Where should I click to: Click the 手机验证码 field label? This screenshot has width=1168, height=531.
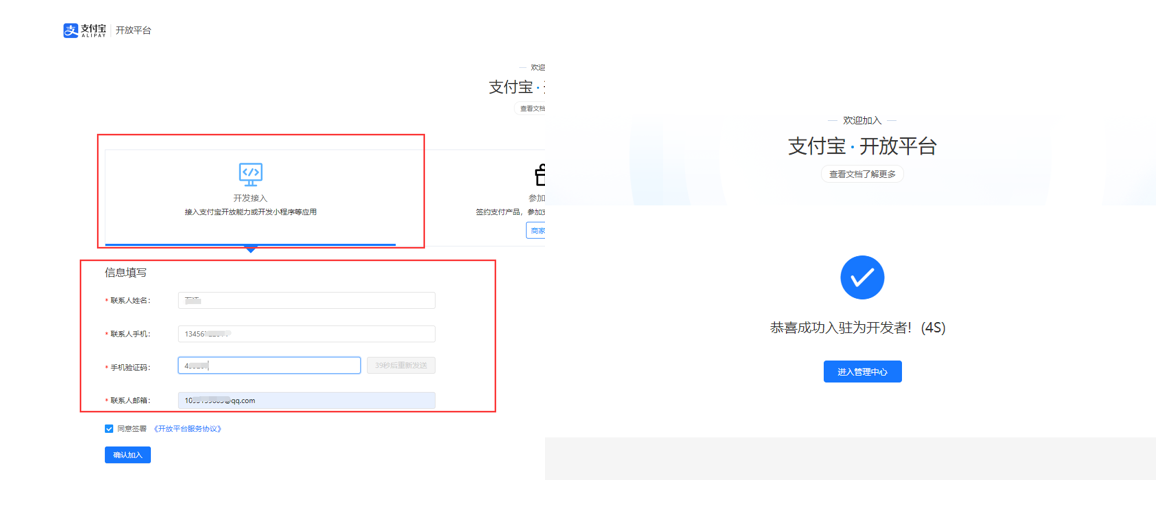[x=128, y=367]
